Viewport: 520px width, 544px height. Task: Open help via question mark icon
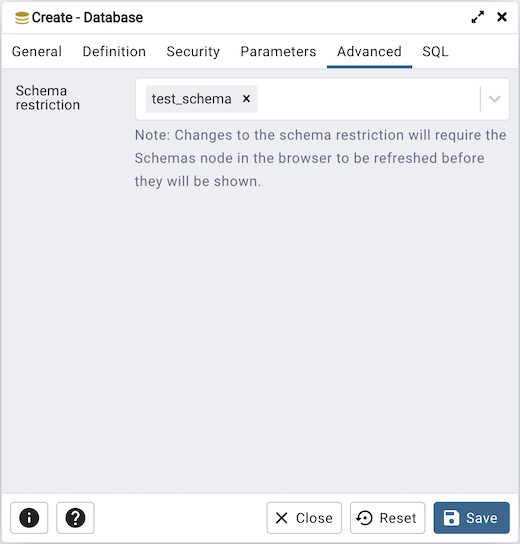75,518
